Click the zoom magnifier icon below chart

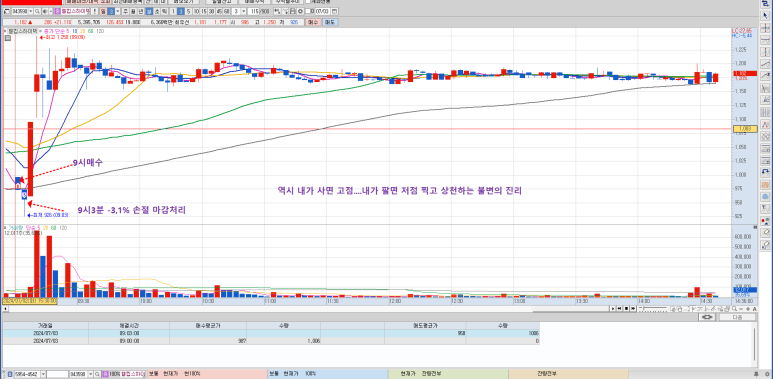click(x=735, y=309)
